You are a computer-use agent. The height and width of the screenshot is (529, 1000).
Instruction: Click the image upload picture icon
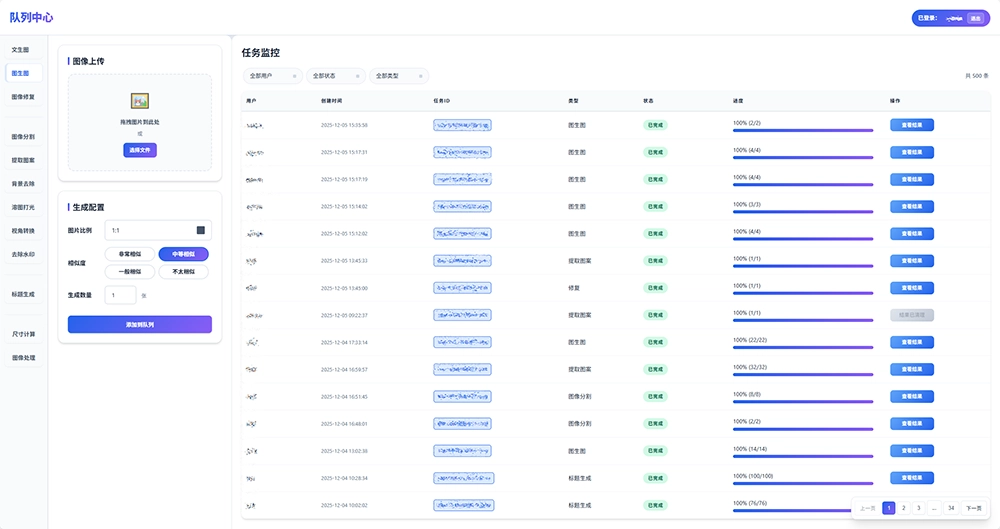(x=140, y=101)
